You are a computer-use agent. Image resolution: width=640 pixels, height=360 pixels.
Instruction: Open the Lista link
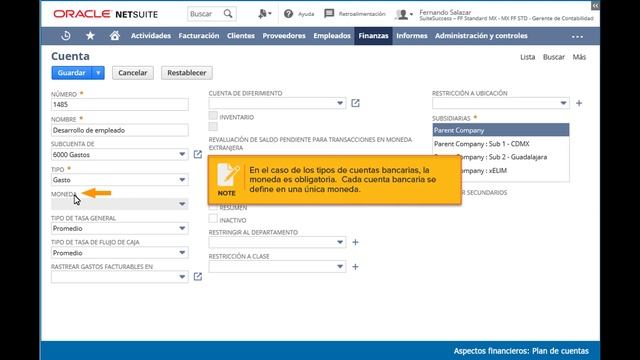[527, 57]
